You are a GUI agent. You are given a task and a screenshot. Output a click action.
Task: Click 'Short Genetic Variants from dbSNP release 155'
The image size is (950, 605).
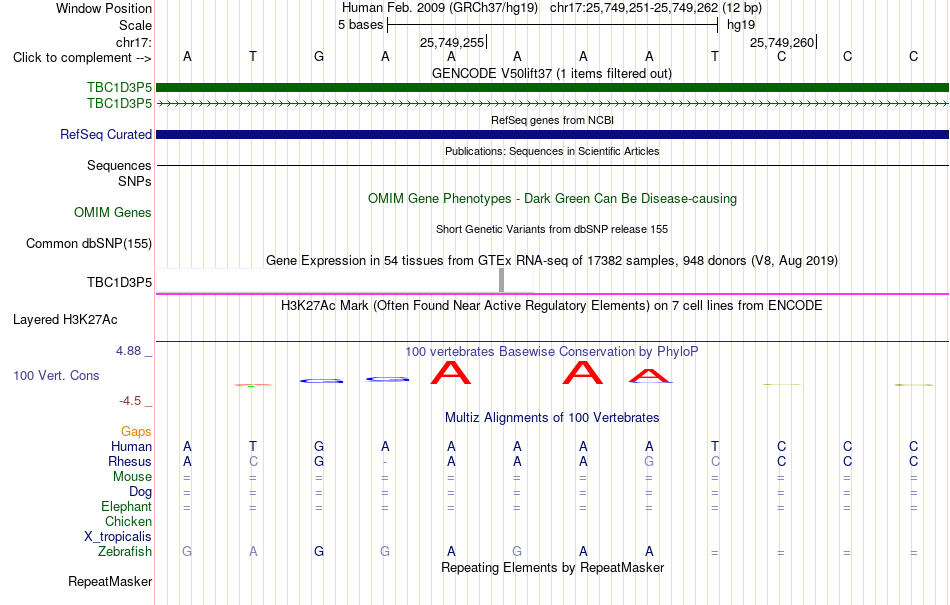(x=552, y=230)
